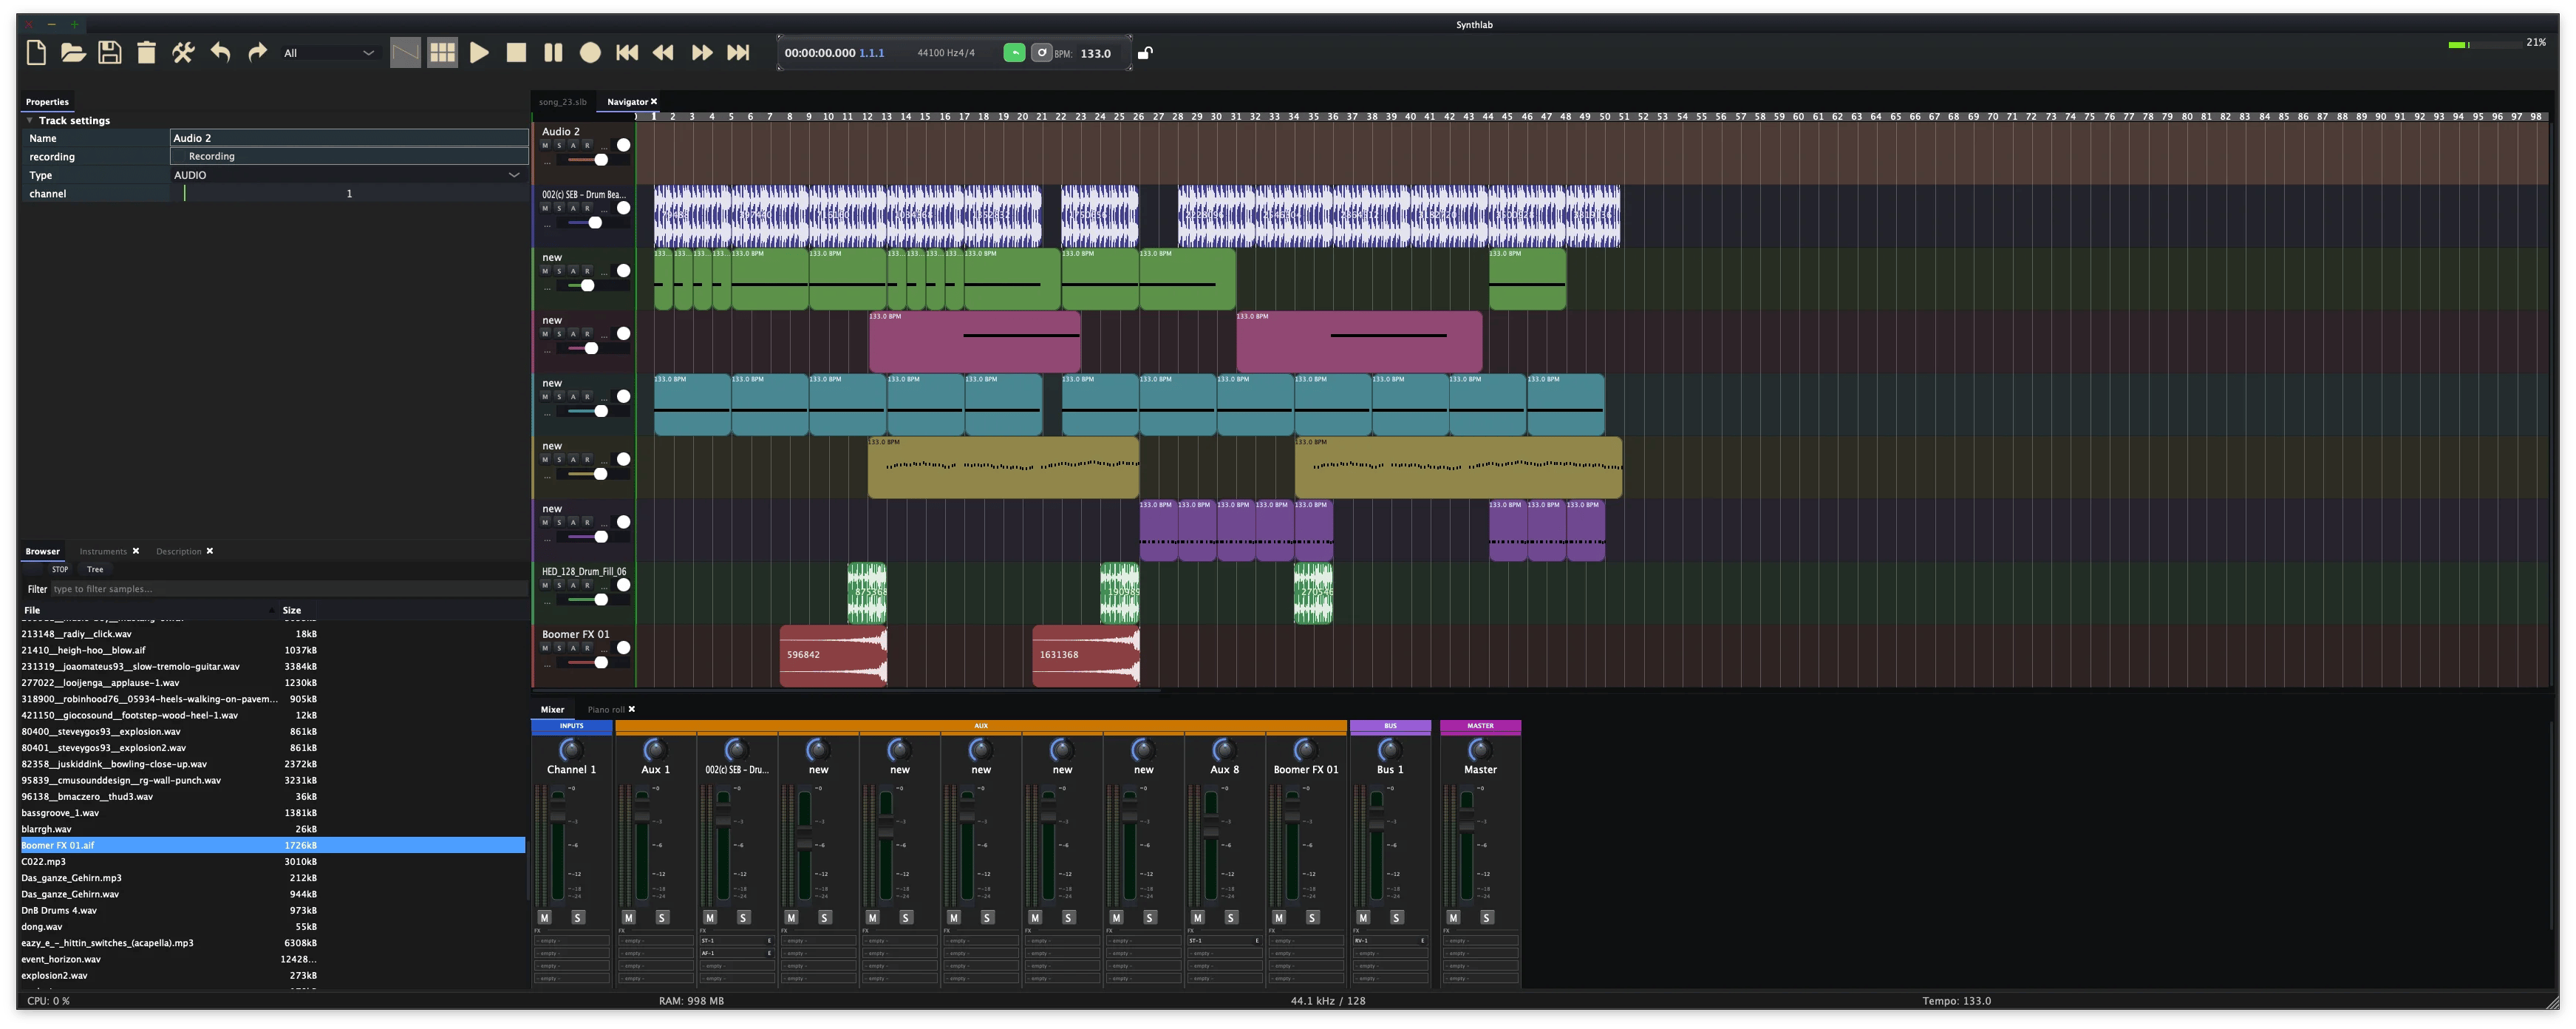Open the Type AUDIO dropdown

(x=348, y=175)
